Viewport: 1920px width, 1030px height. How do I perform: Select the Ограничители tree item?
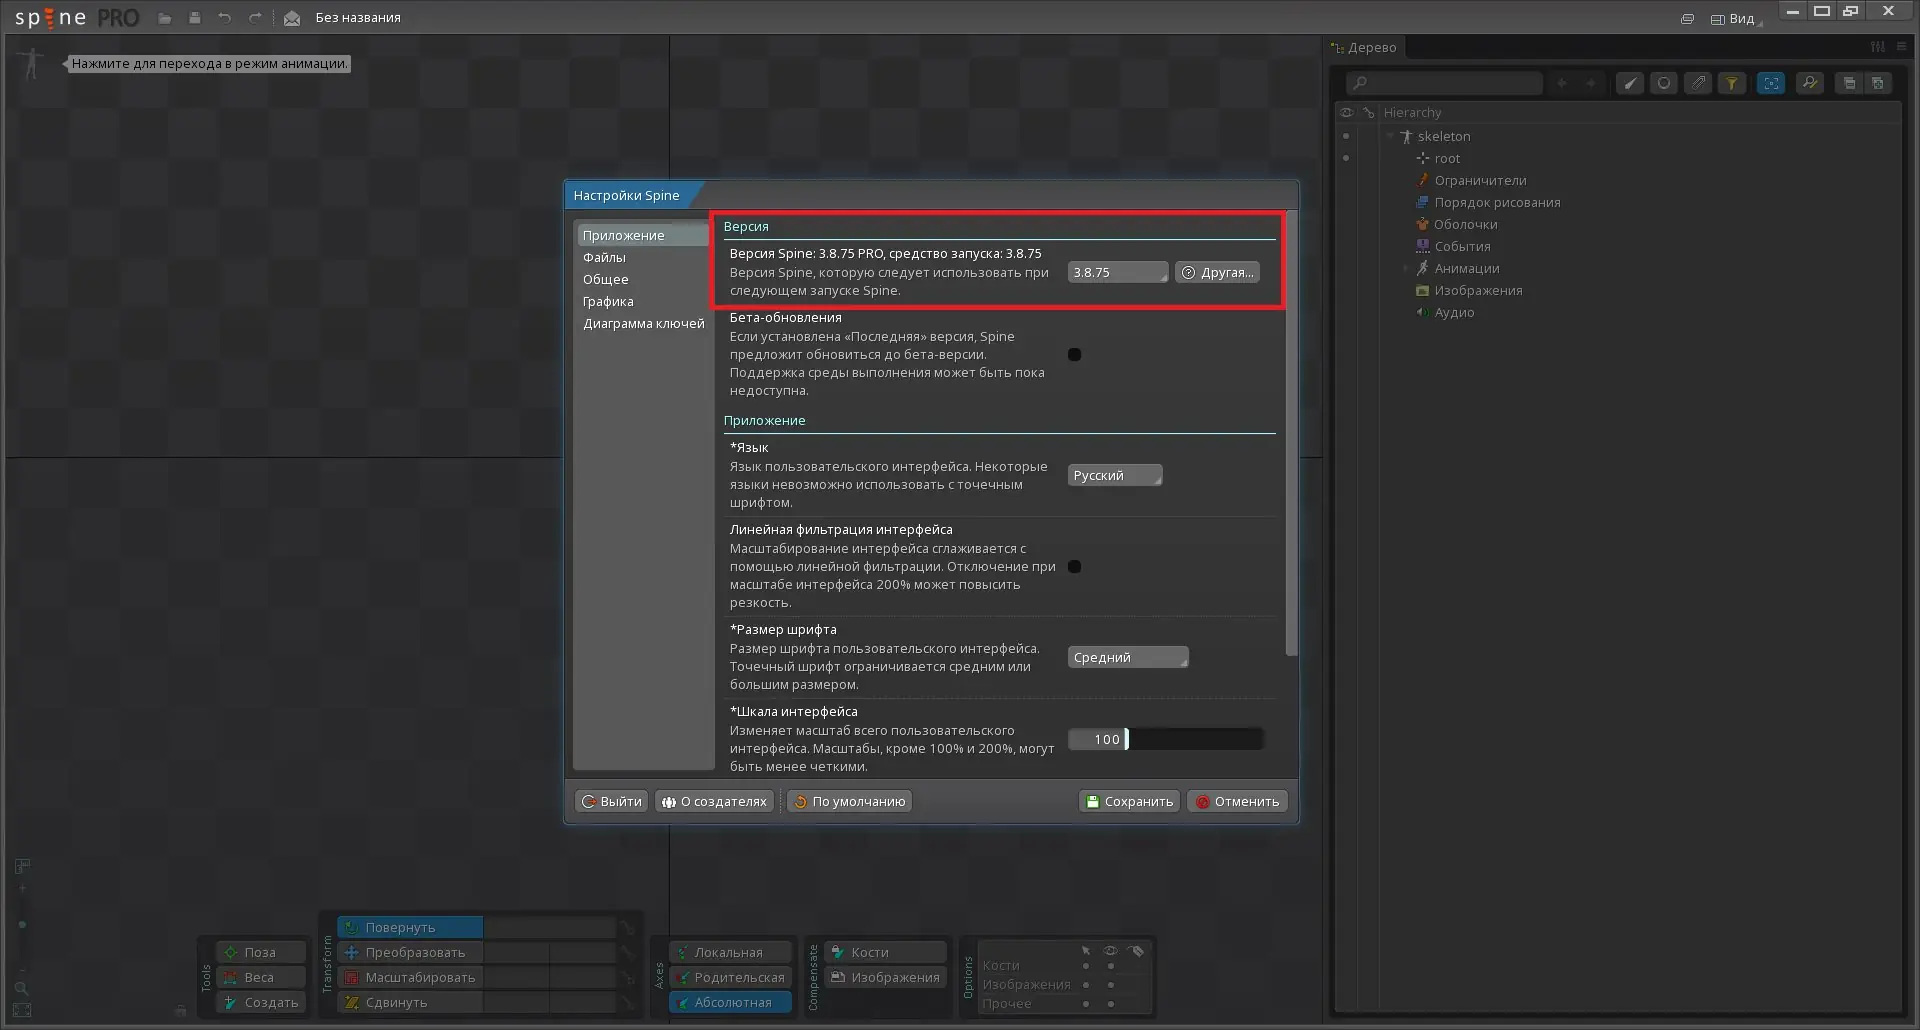(x=1480, y=180)
